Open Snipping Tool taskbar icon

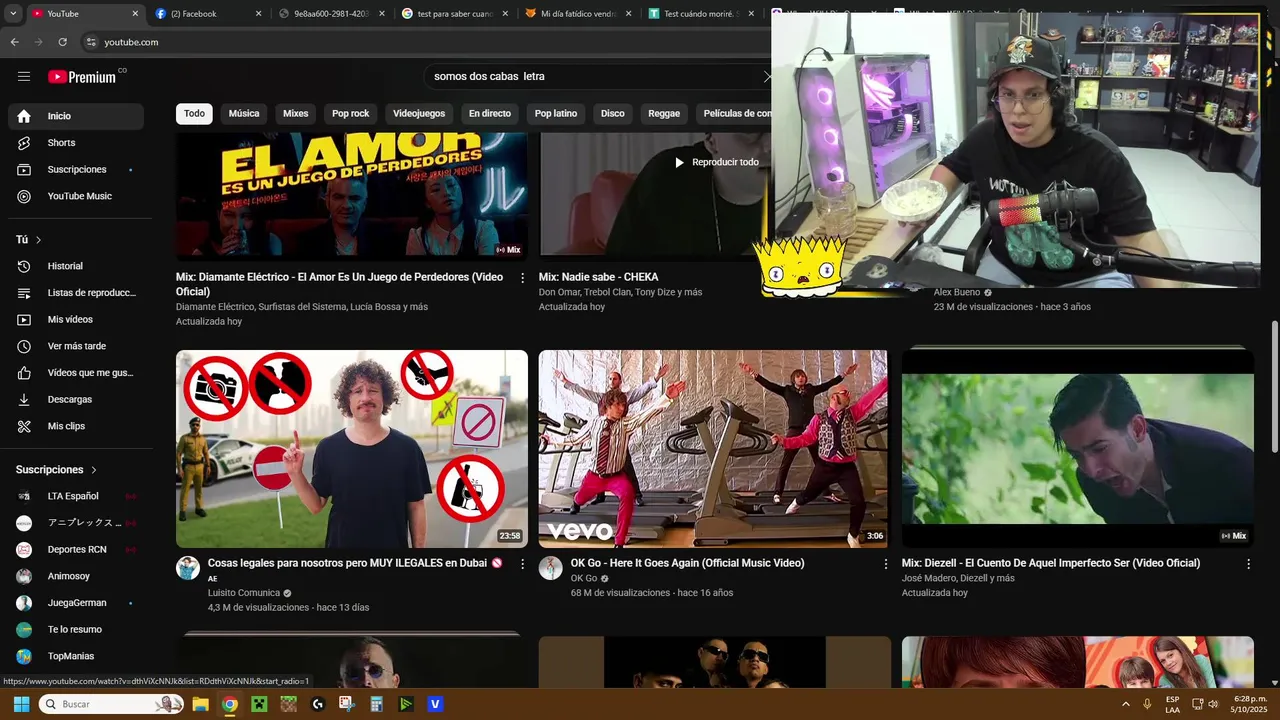tap(347, 704)
